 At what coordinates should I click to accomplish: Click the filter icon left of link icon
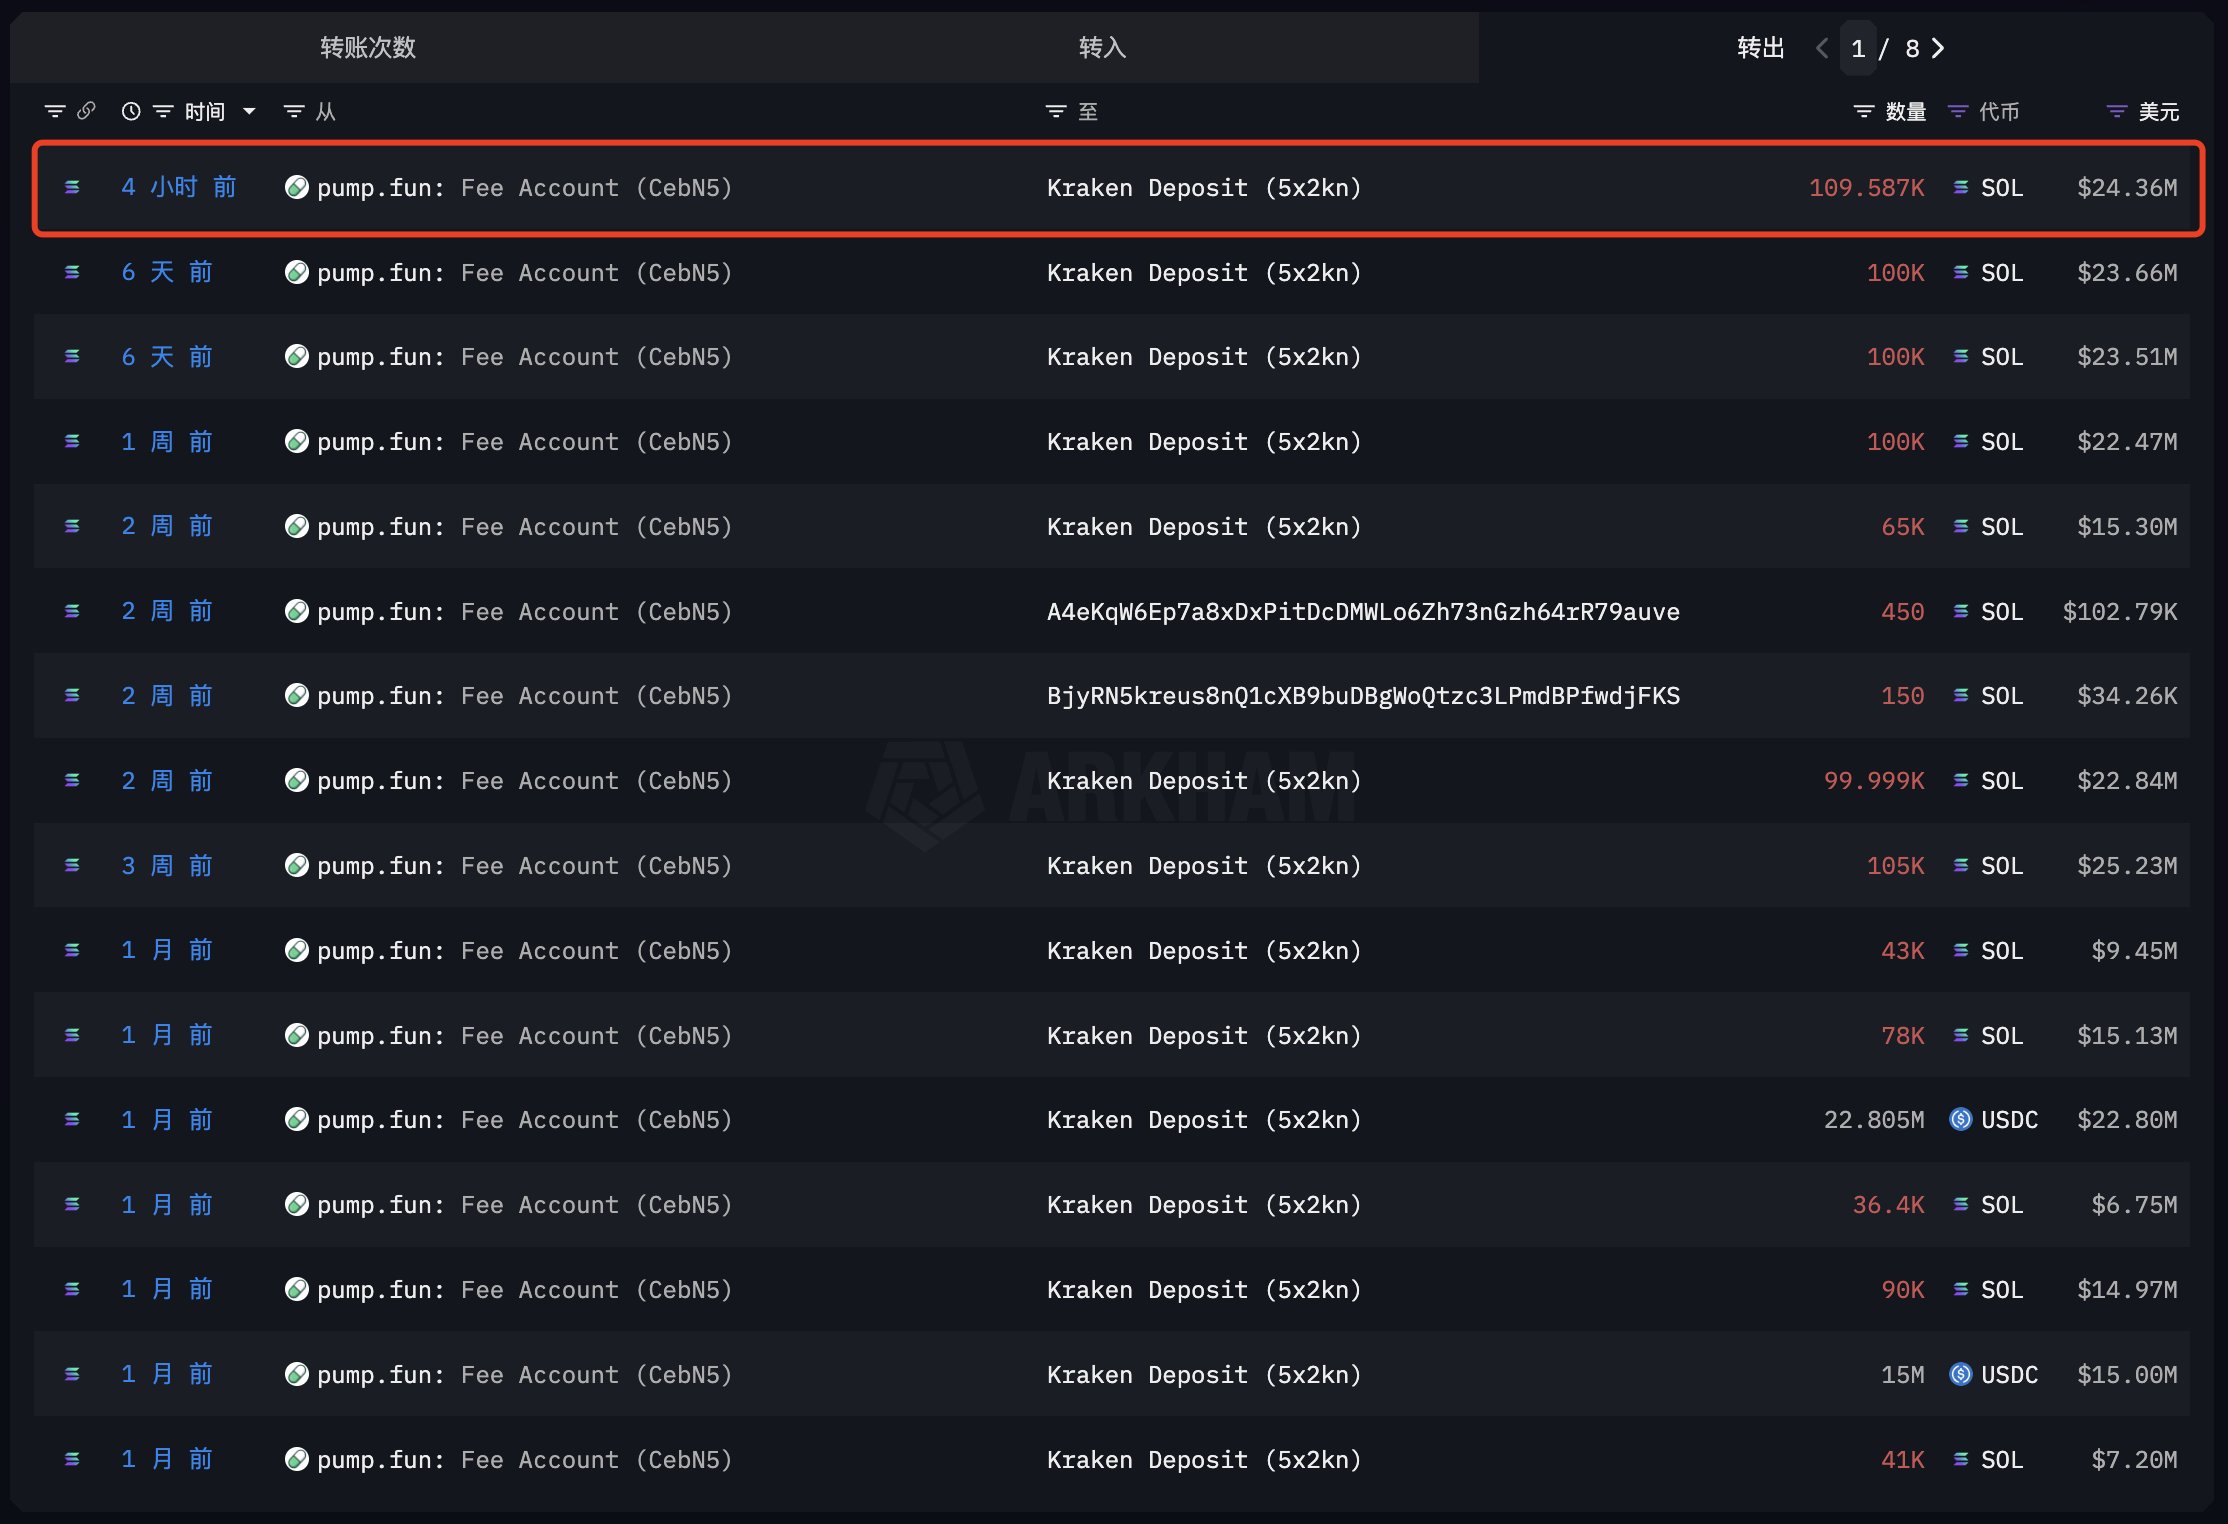click(55, 111)
